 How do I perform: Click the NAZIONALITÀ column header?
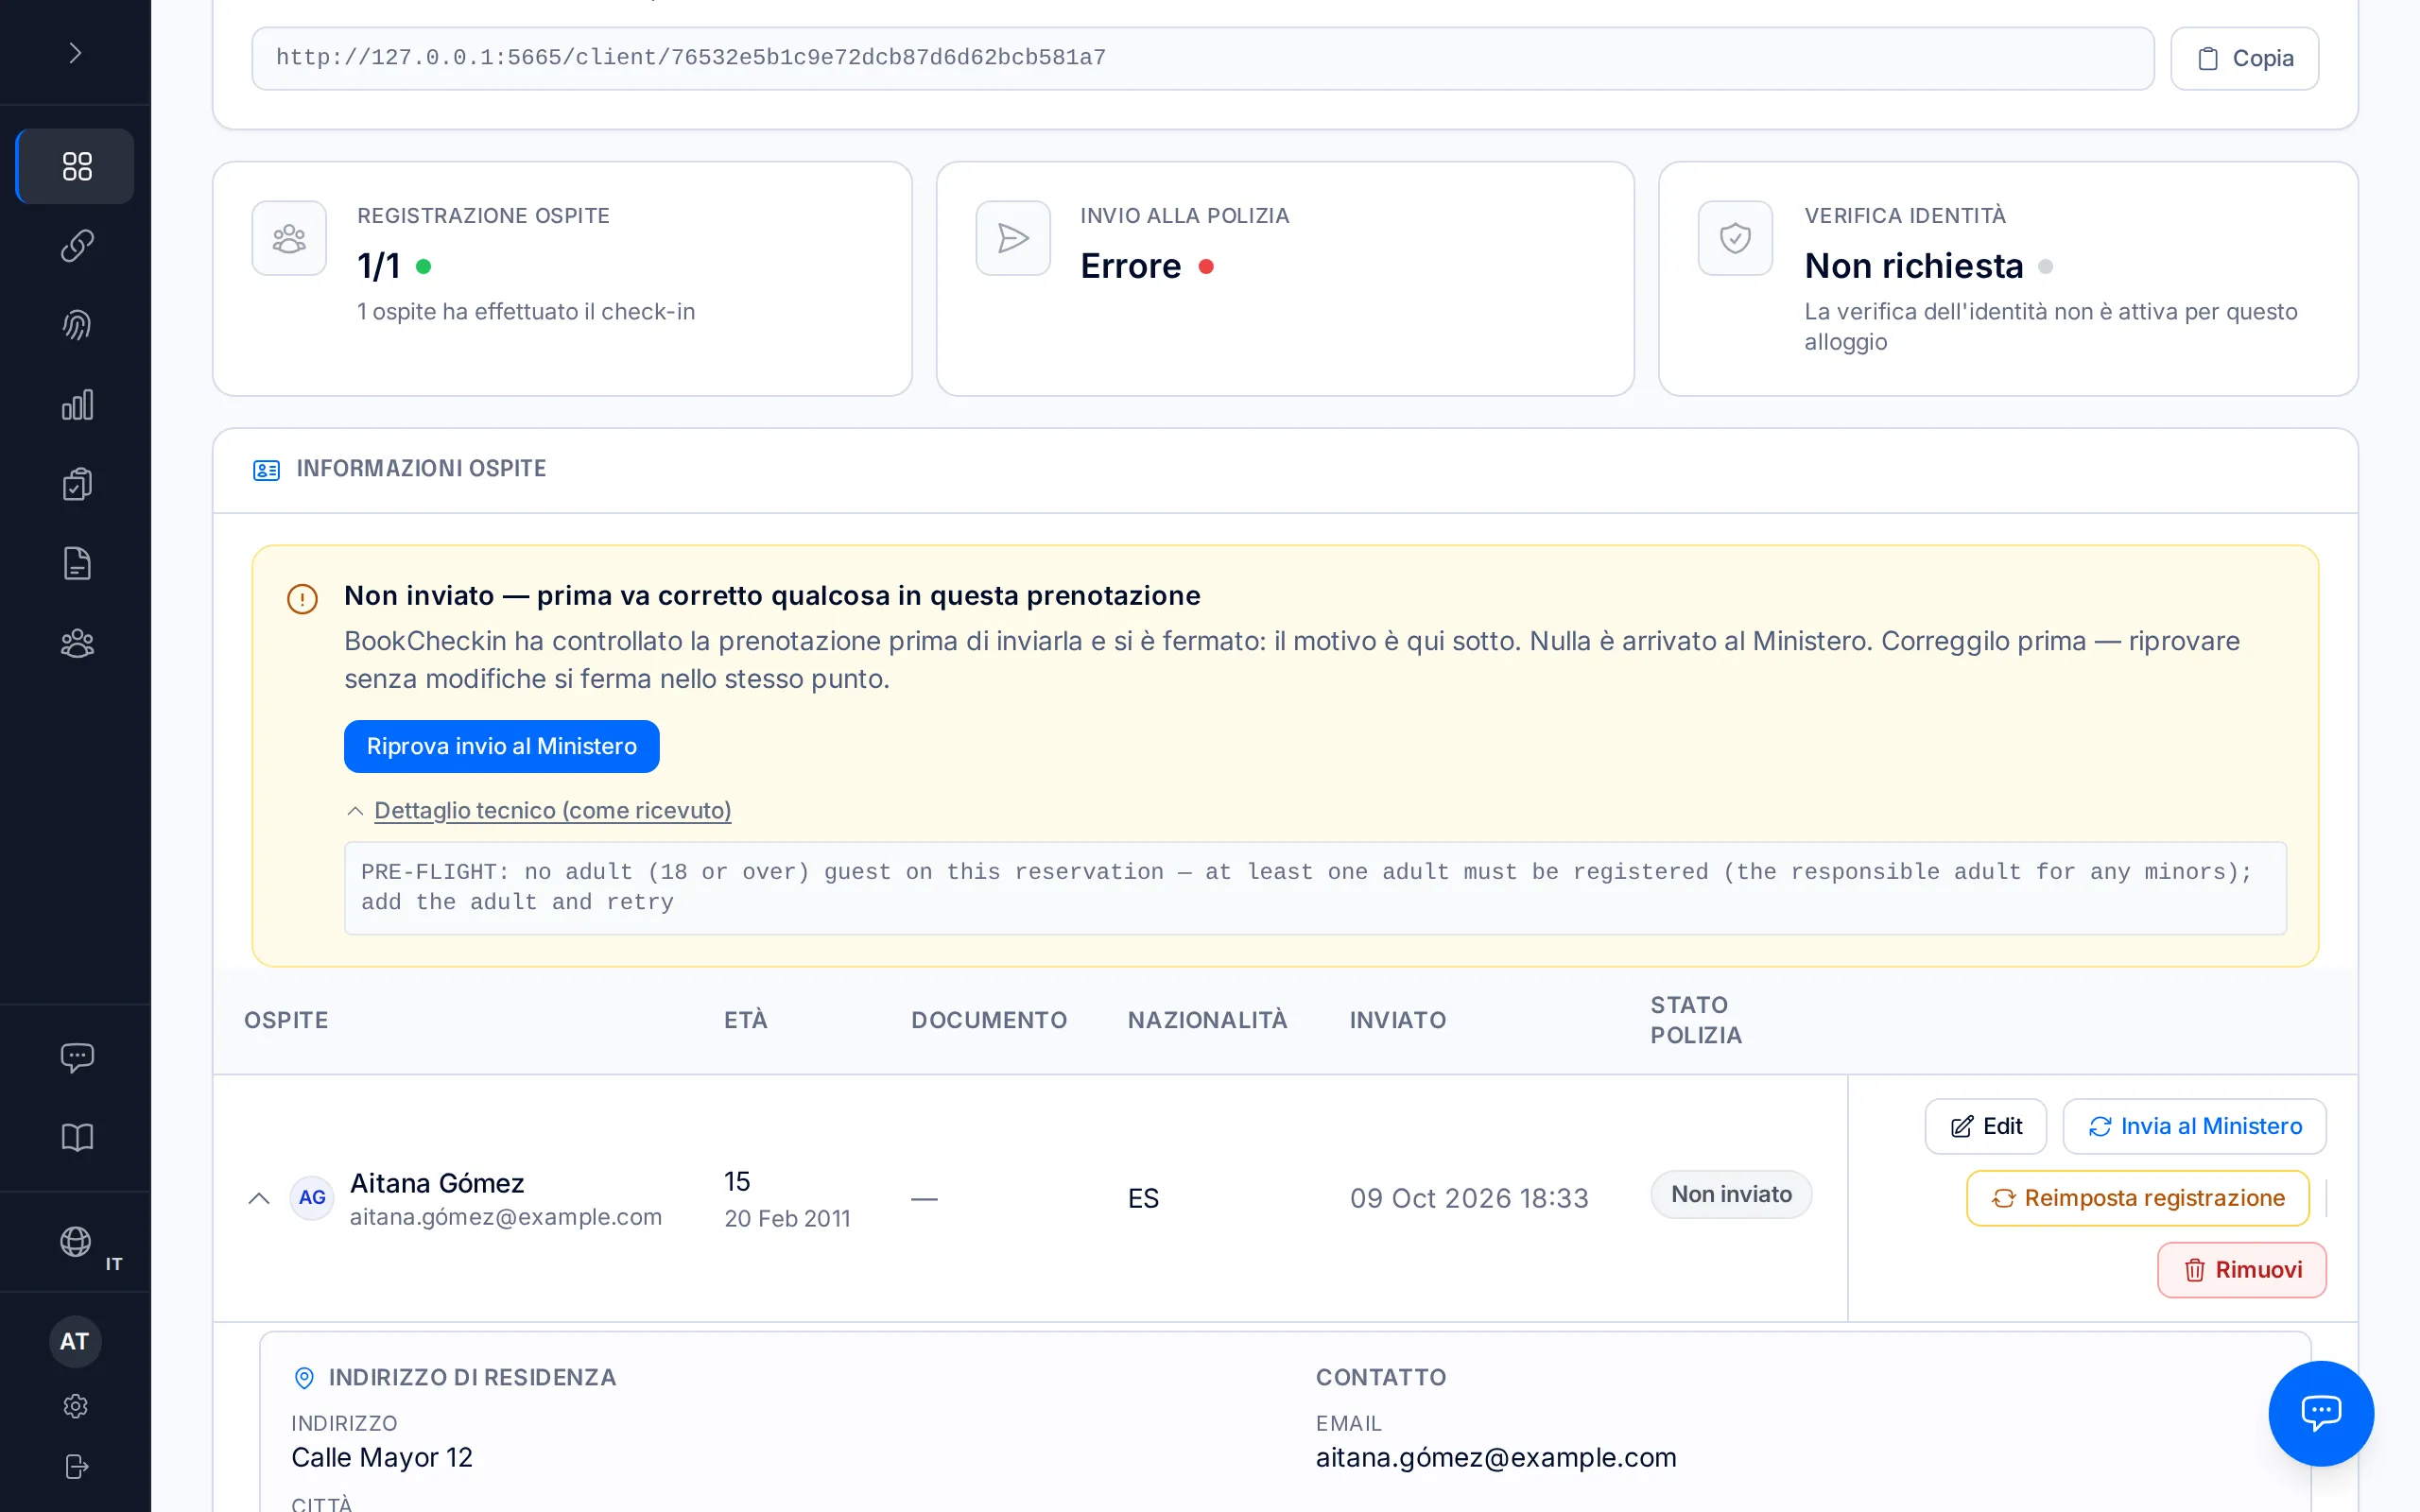click(1207, 1020)
